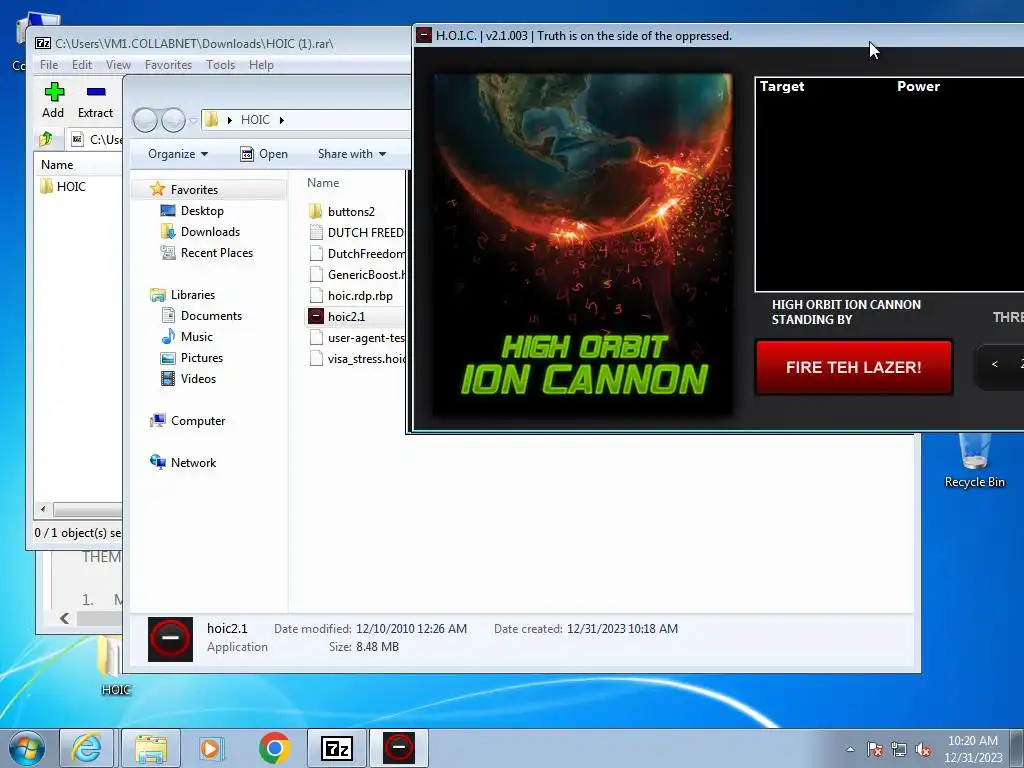Click the High Orbit Ion Cannon logo image
This screenshot has height=768, width=1024.
pos(583,244)
